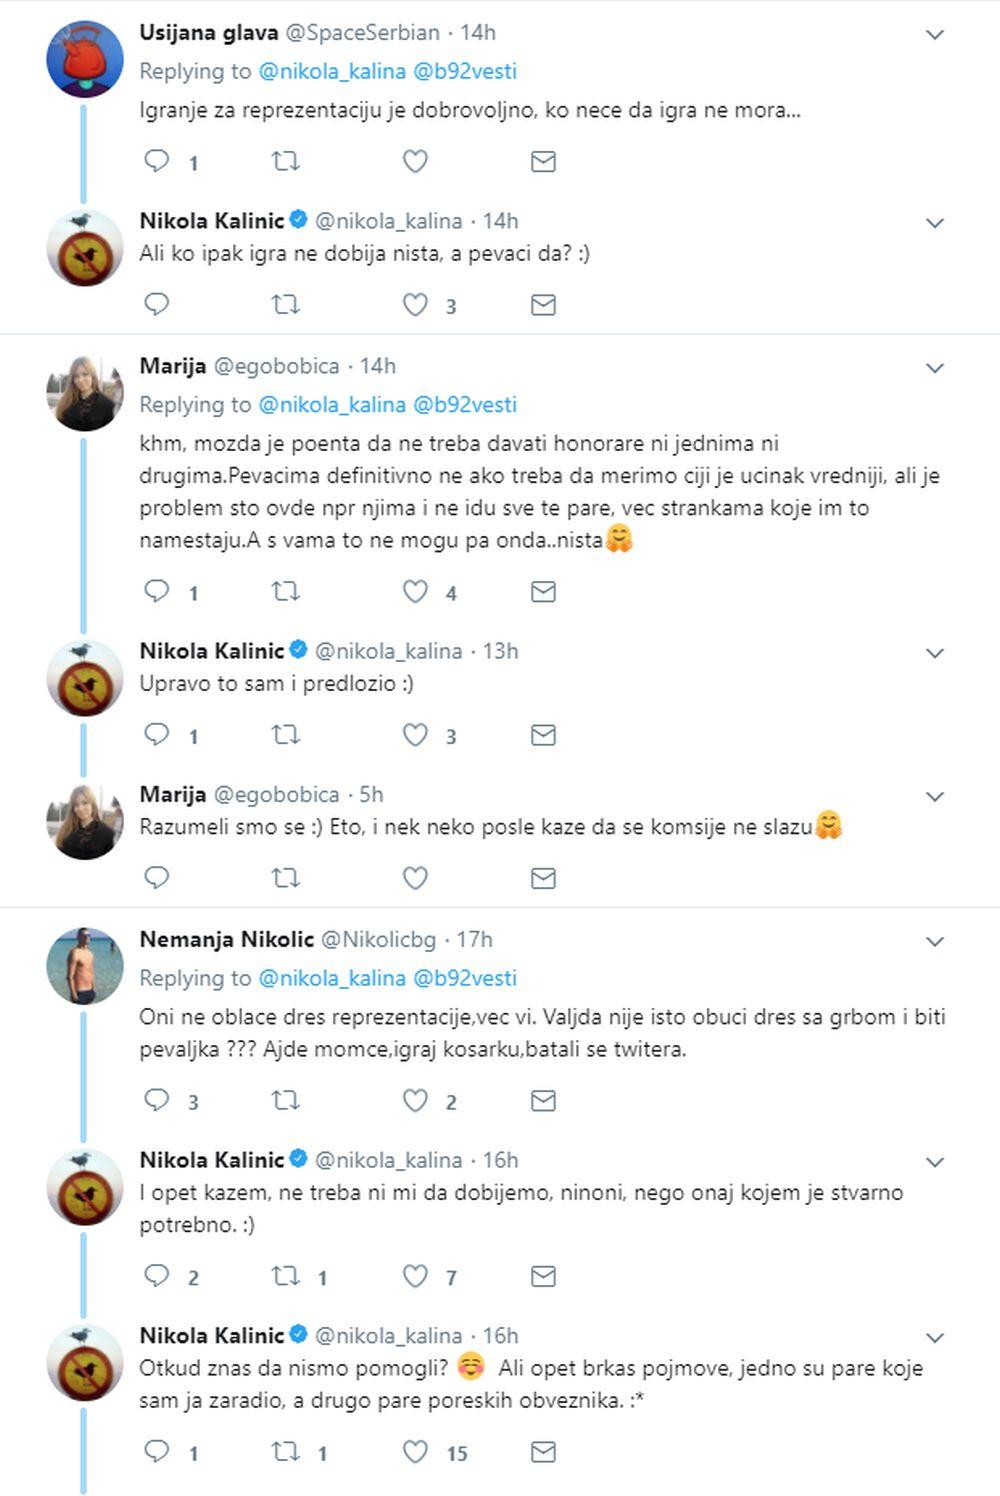Send Usijana glava's tweet via direct message
The width and height of the screenshot is (1000, 1496).
click(x=543, y=161)
